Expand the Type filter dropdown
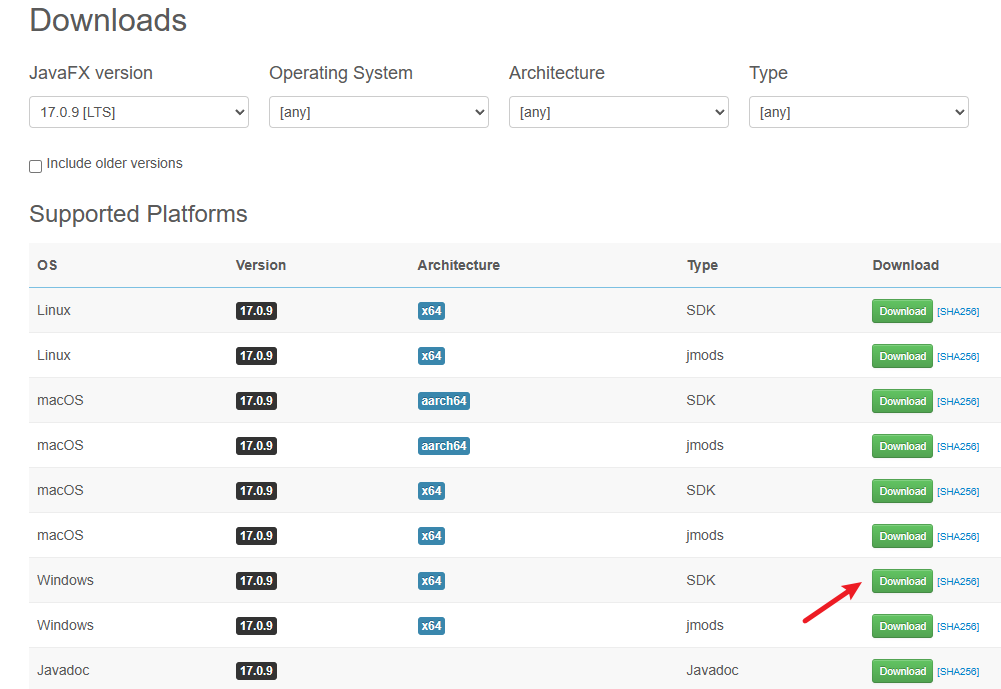1001x689 pixels. point(858,112)
